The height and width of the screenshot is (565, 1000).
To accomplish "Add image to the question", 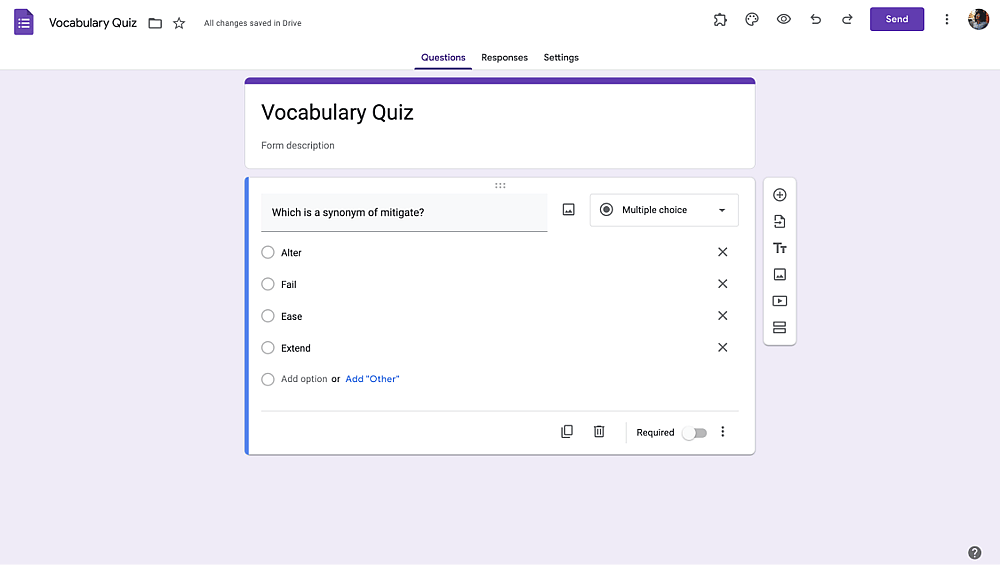I will (x=568, y=210).
